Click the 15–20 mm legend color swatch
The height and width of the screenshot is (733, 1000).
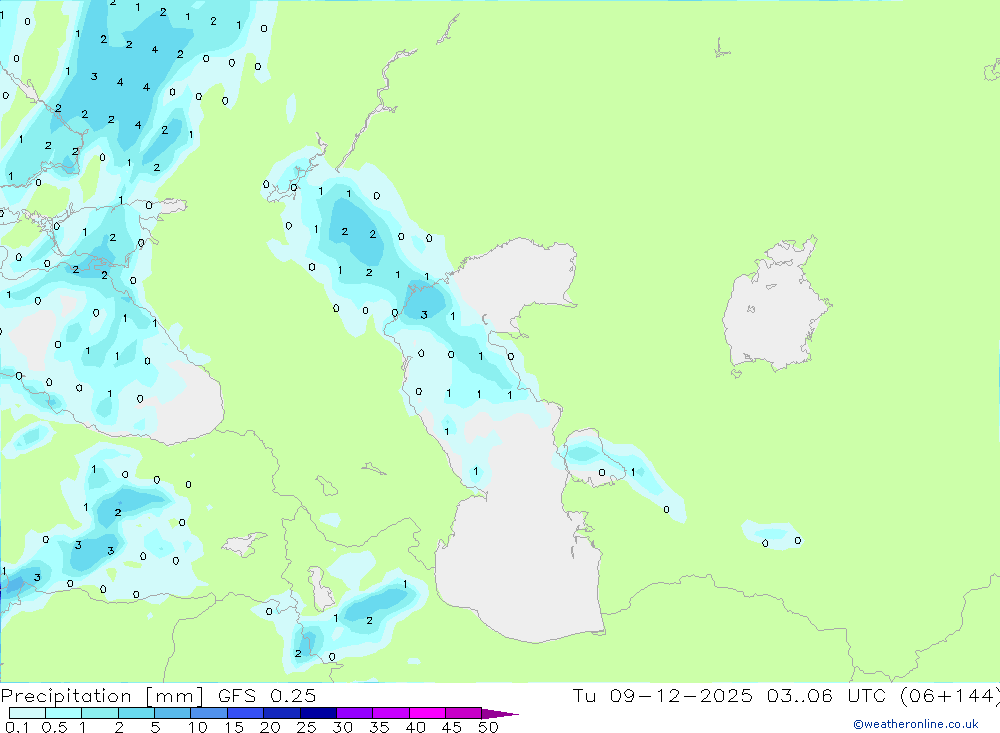click(x=246, y=713)
